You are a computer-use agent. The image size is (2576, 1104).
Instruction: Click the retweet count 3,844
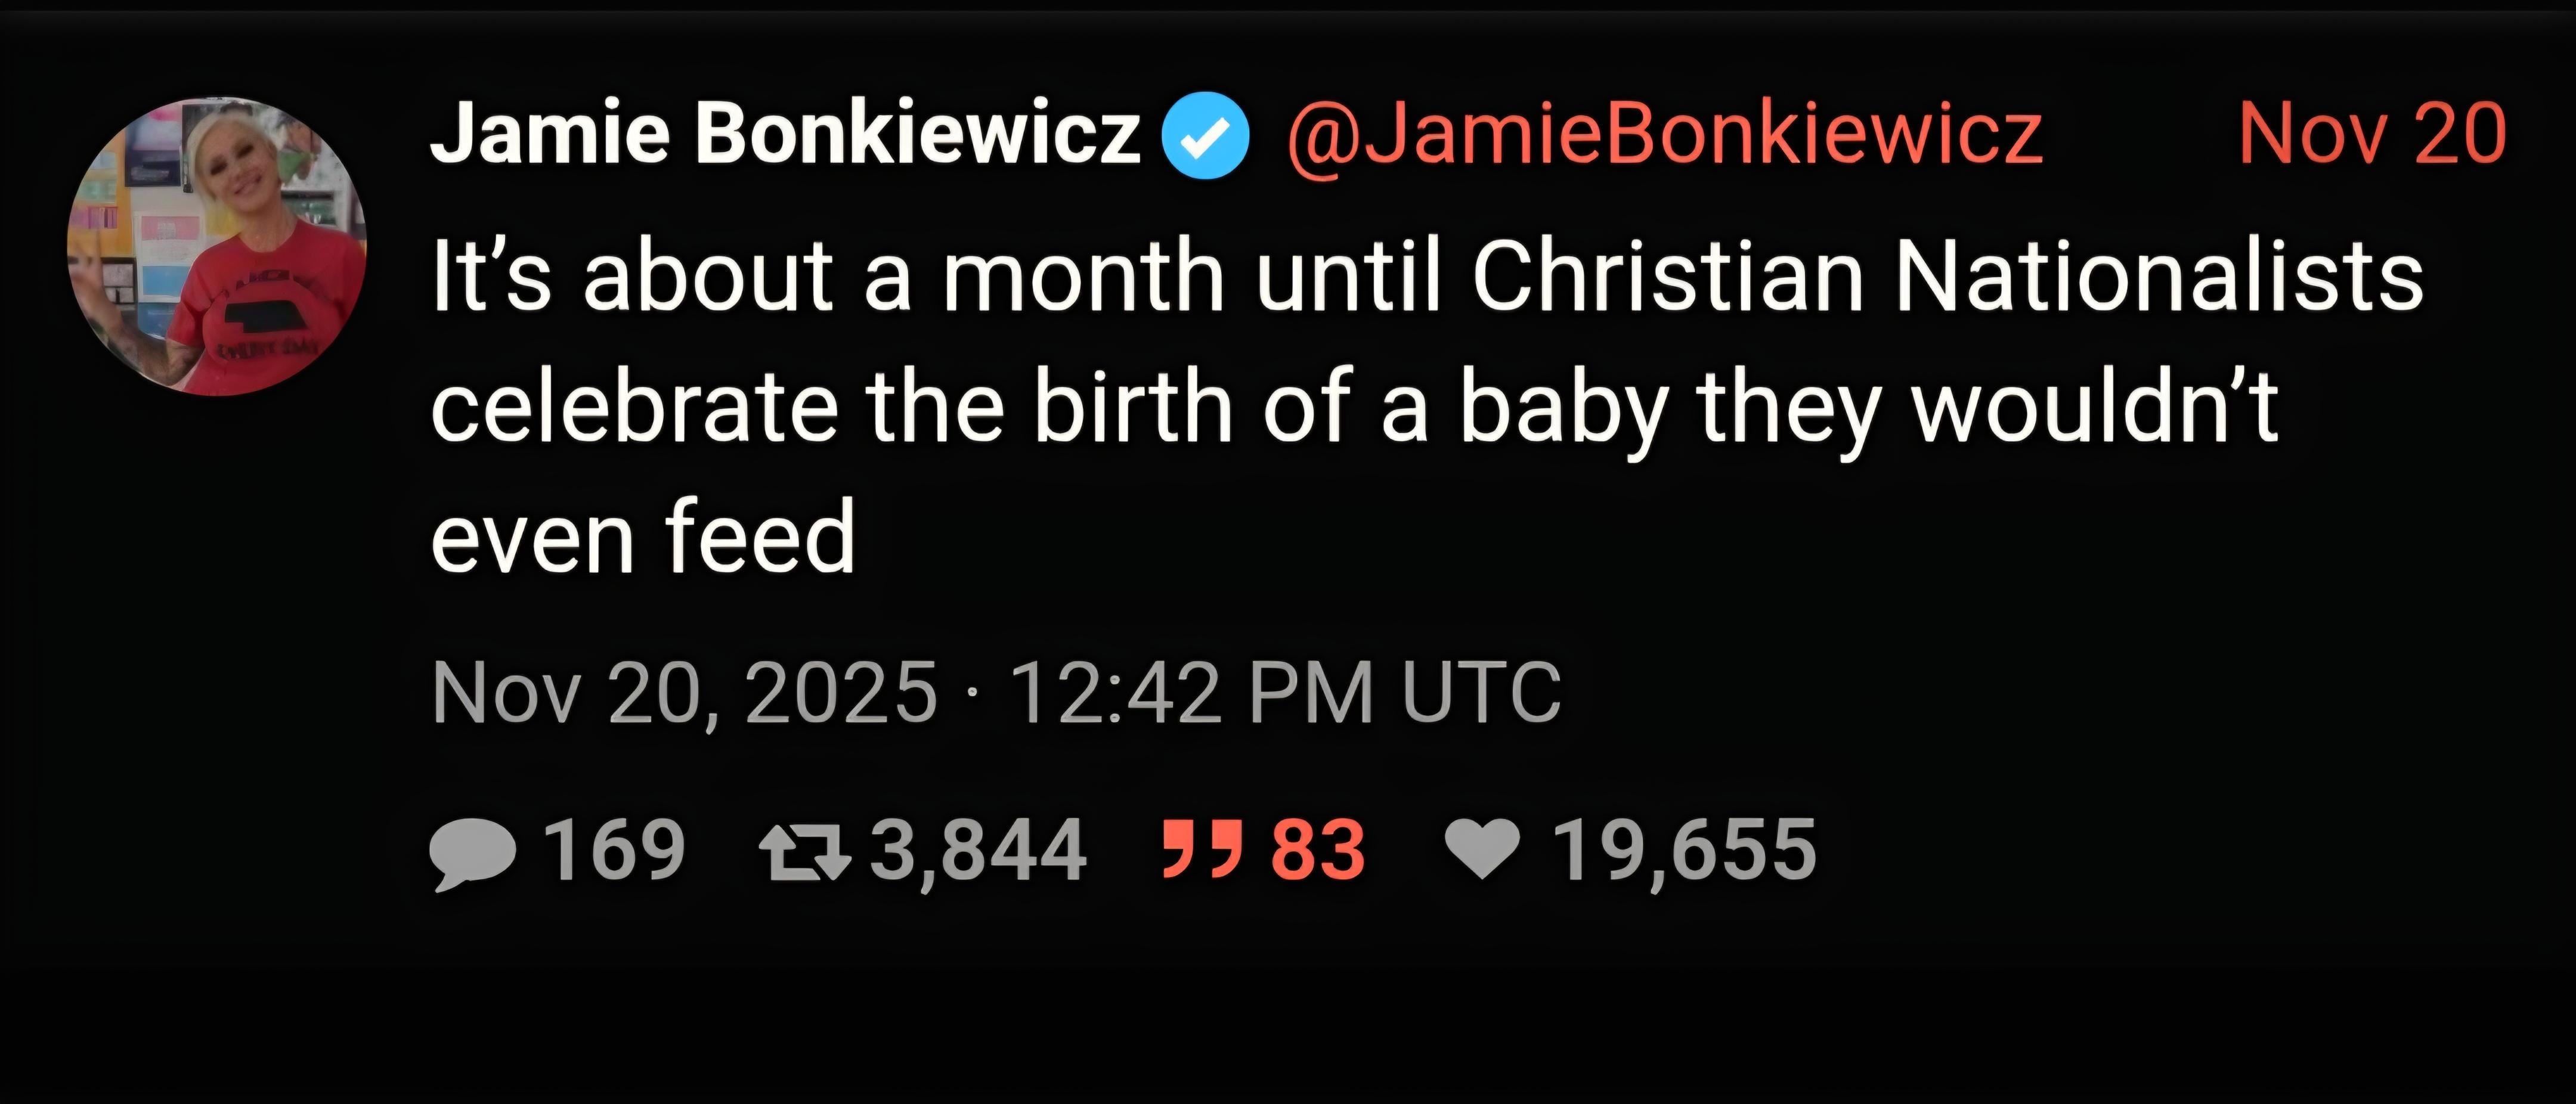point(978,851)
